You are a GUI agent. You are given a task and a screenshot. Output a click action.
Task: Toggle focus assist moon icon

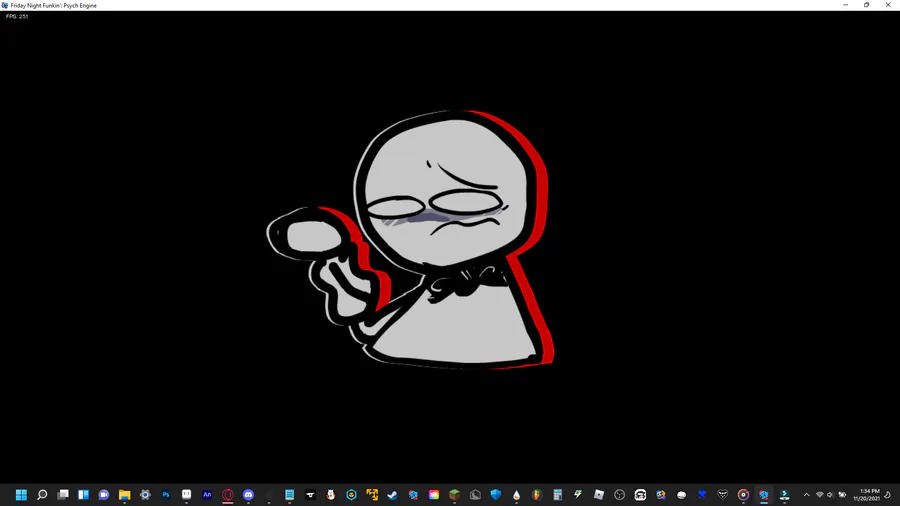(x=887, y=495)
